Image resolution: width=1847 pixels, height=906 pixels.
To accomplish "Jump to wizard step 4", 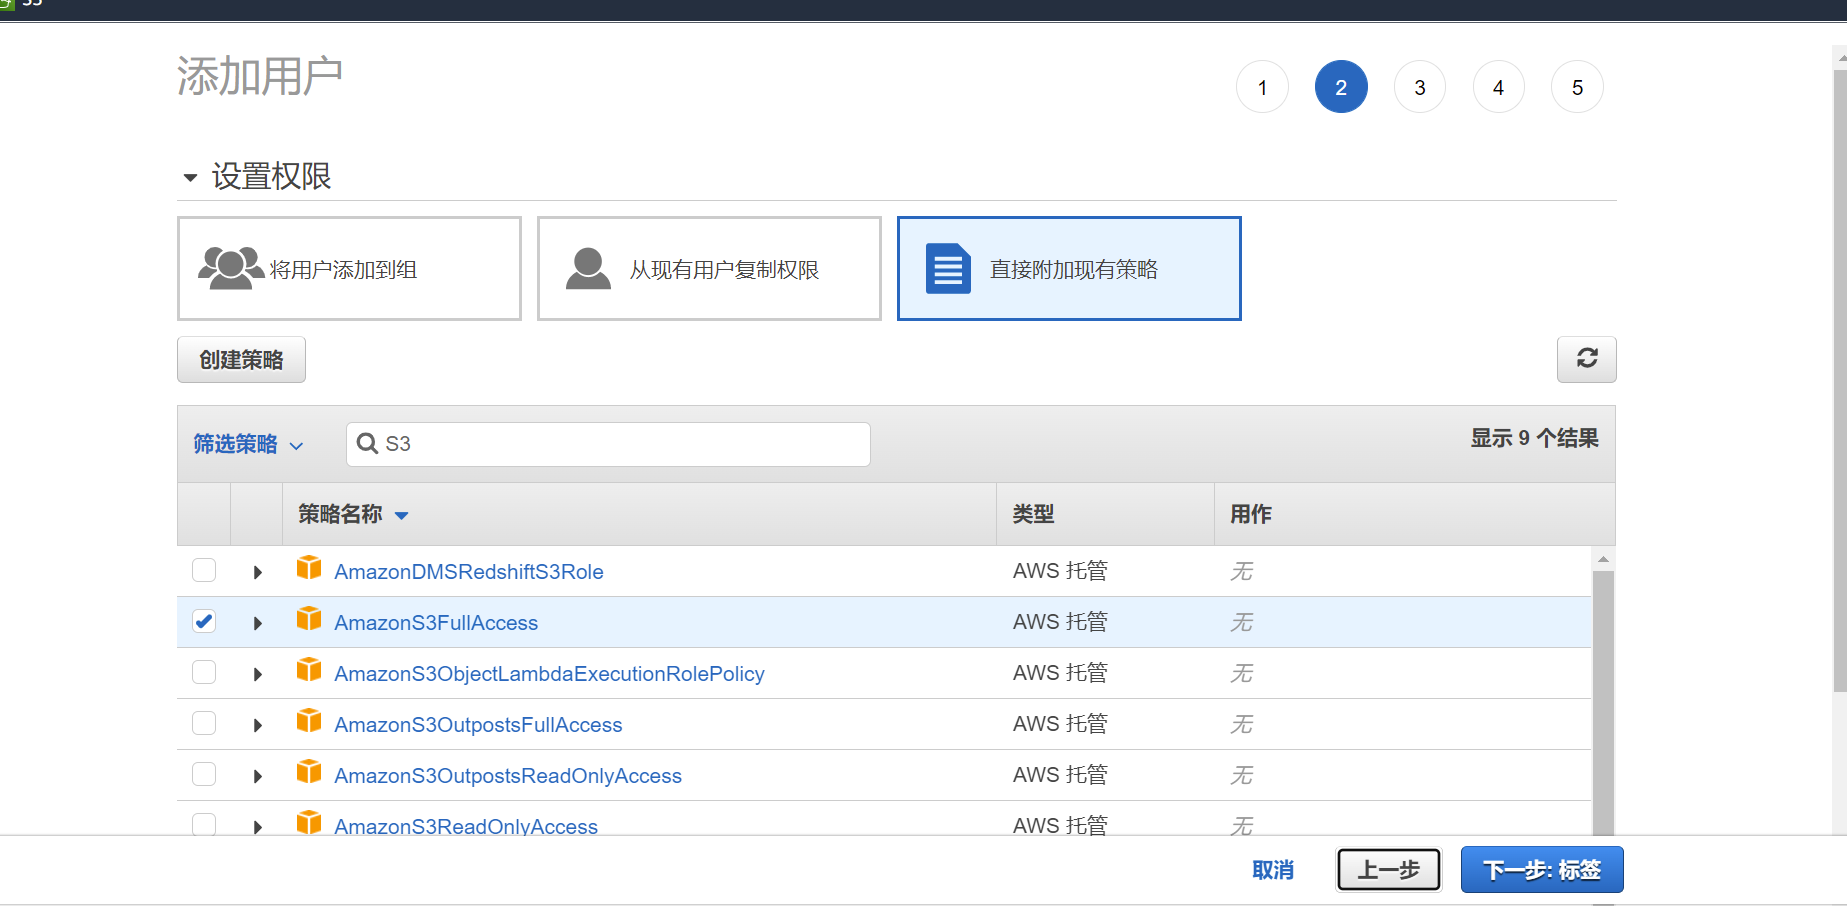I will coord(1499,87).
